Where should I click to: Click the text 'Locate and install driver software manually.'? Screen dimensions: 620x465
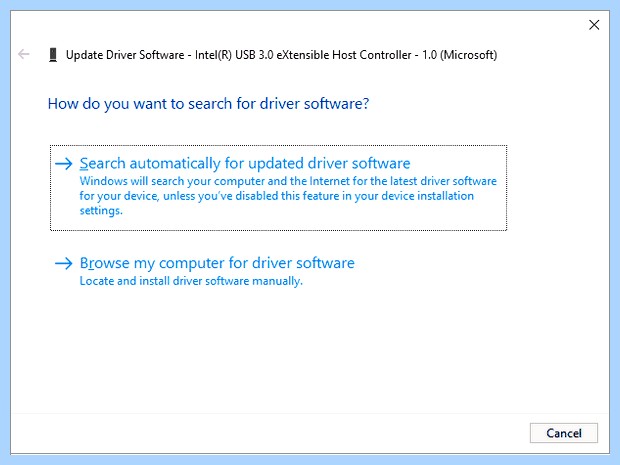(x=191, y=281)
